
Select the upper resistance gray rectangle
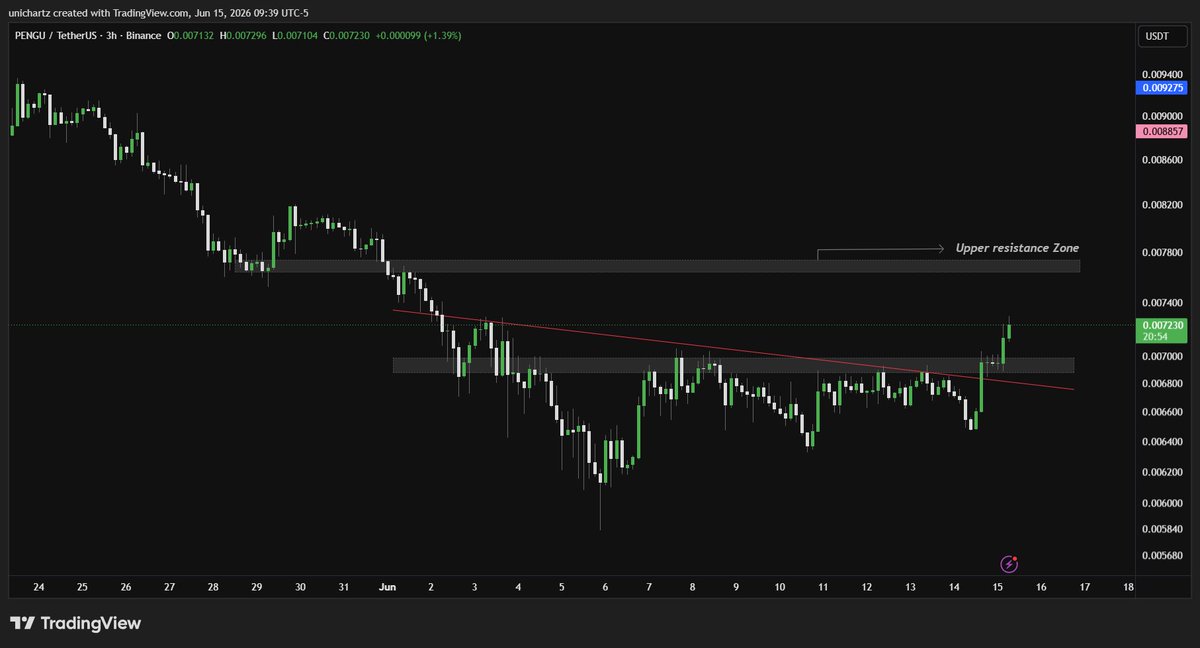click(x=657, y=266)
